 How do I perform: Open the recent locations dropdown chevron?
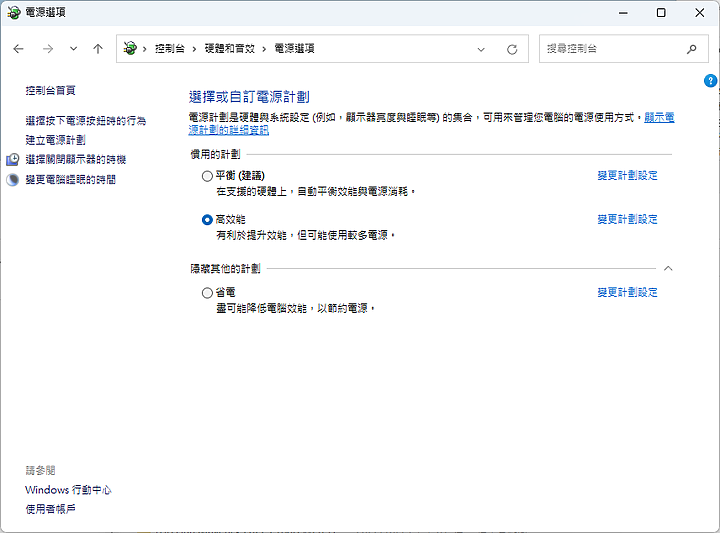pos(73,49)
